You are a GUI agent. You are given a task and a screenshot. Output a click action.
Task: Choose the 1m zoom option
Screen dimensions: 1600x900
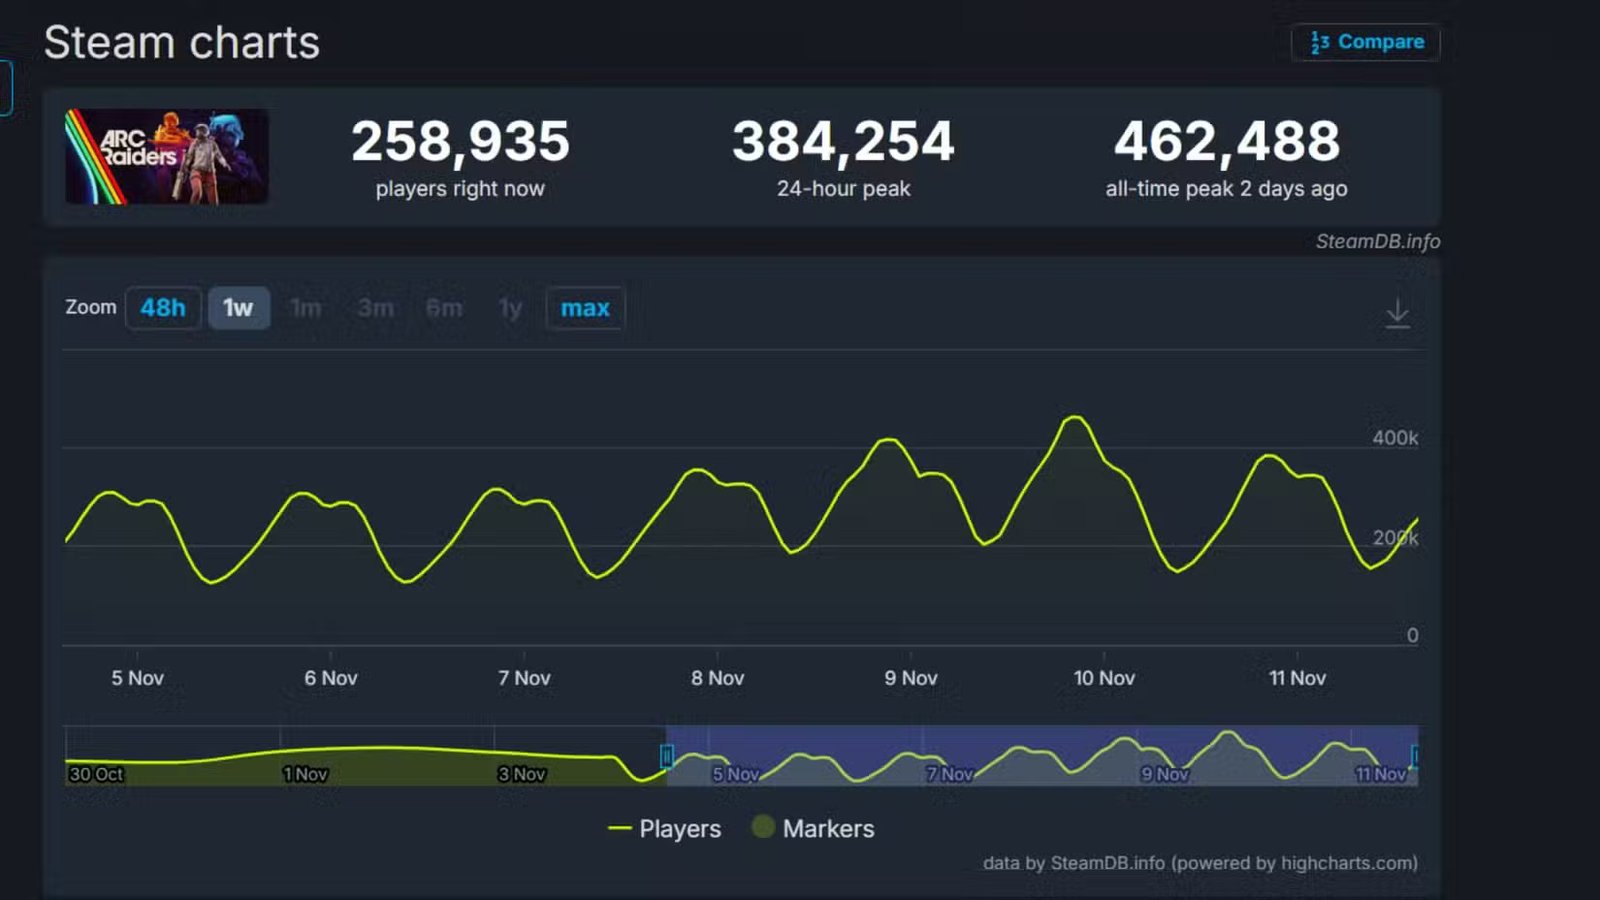(x=306, y=309)
